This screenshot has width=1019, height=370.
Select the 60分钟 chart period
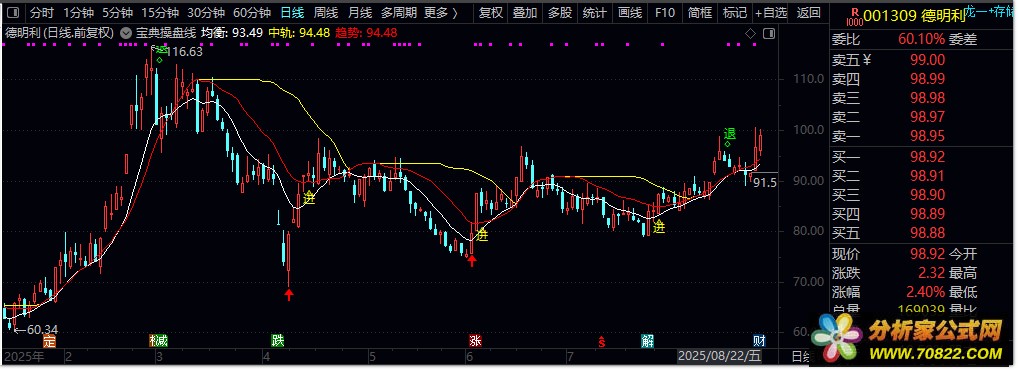click(x=252, y=12)
